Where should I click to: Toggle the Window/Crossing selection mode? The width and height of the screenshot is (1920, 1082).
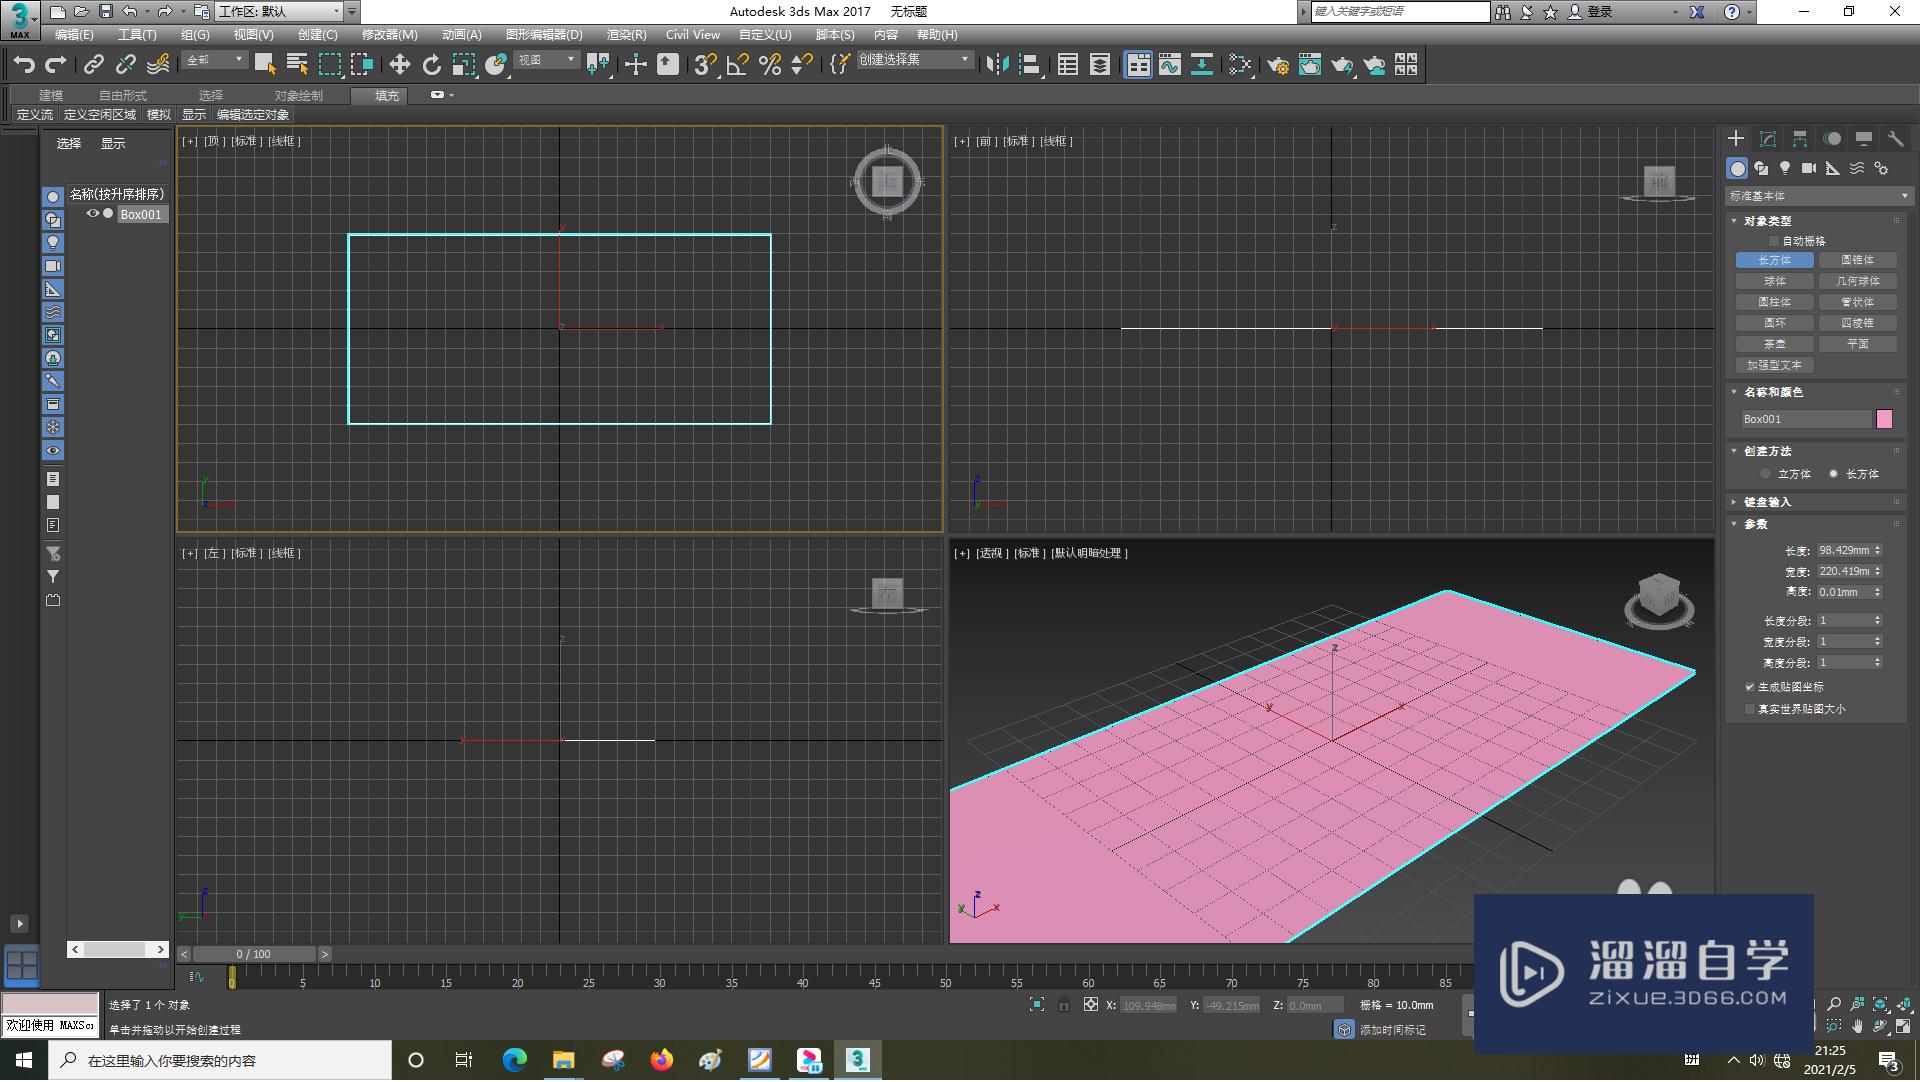pos(362,65)
